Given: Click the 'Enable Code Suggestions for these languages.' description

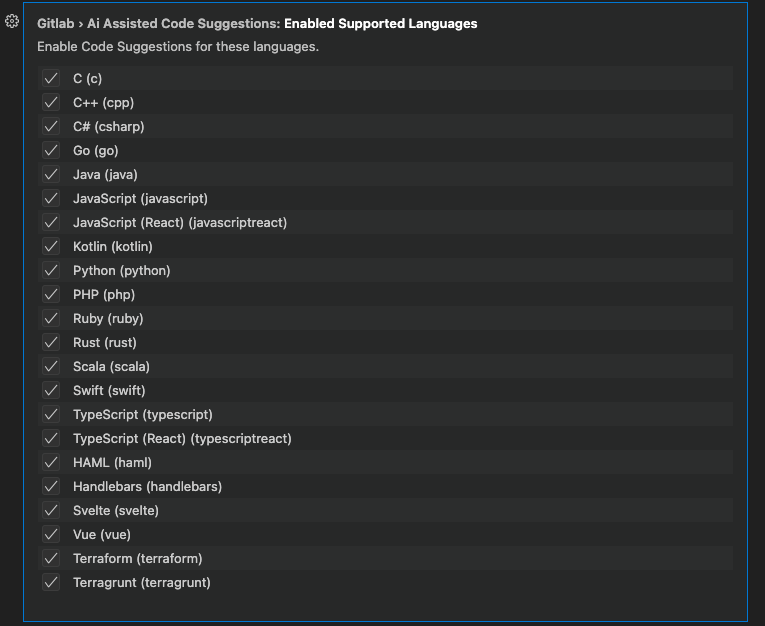Looking at the screenshot, I should [x=178, y=46].
